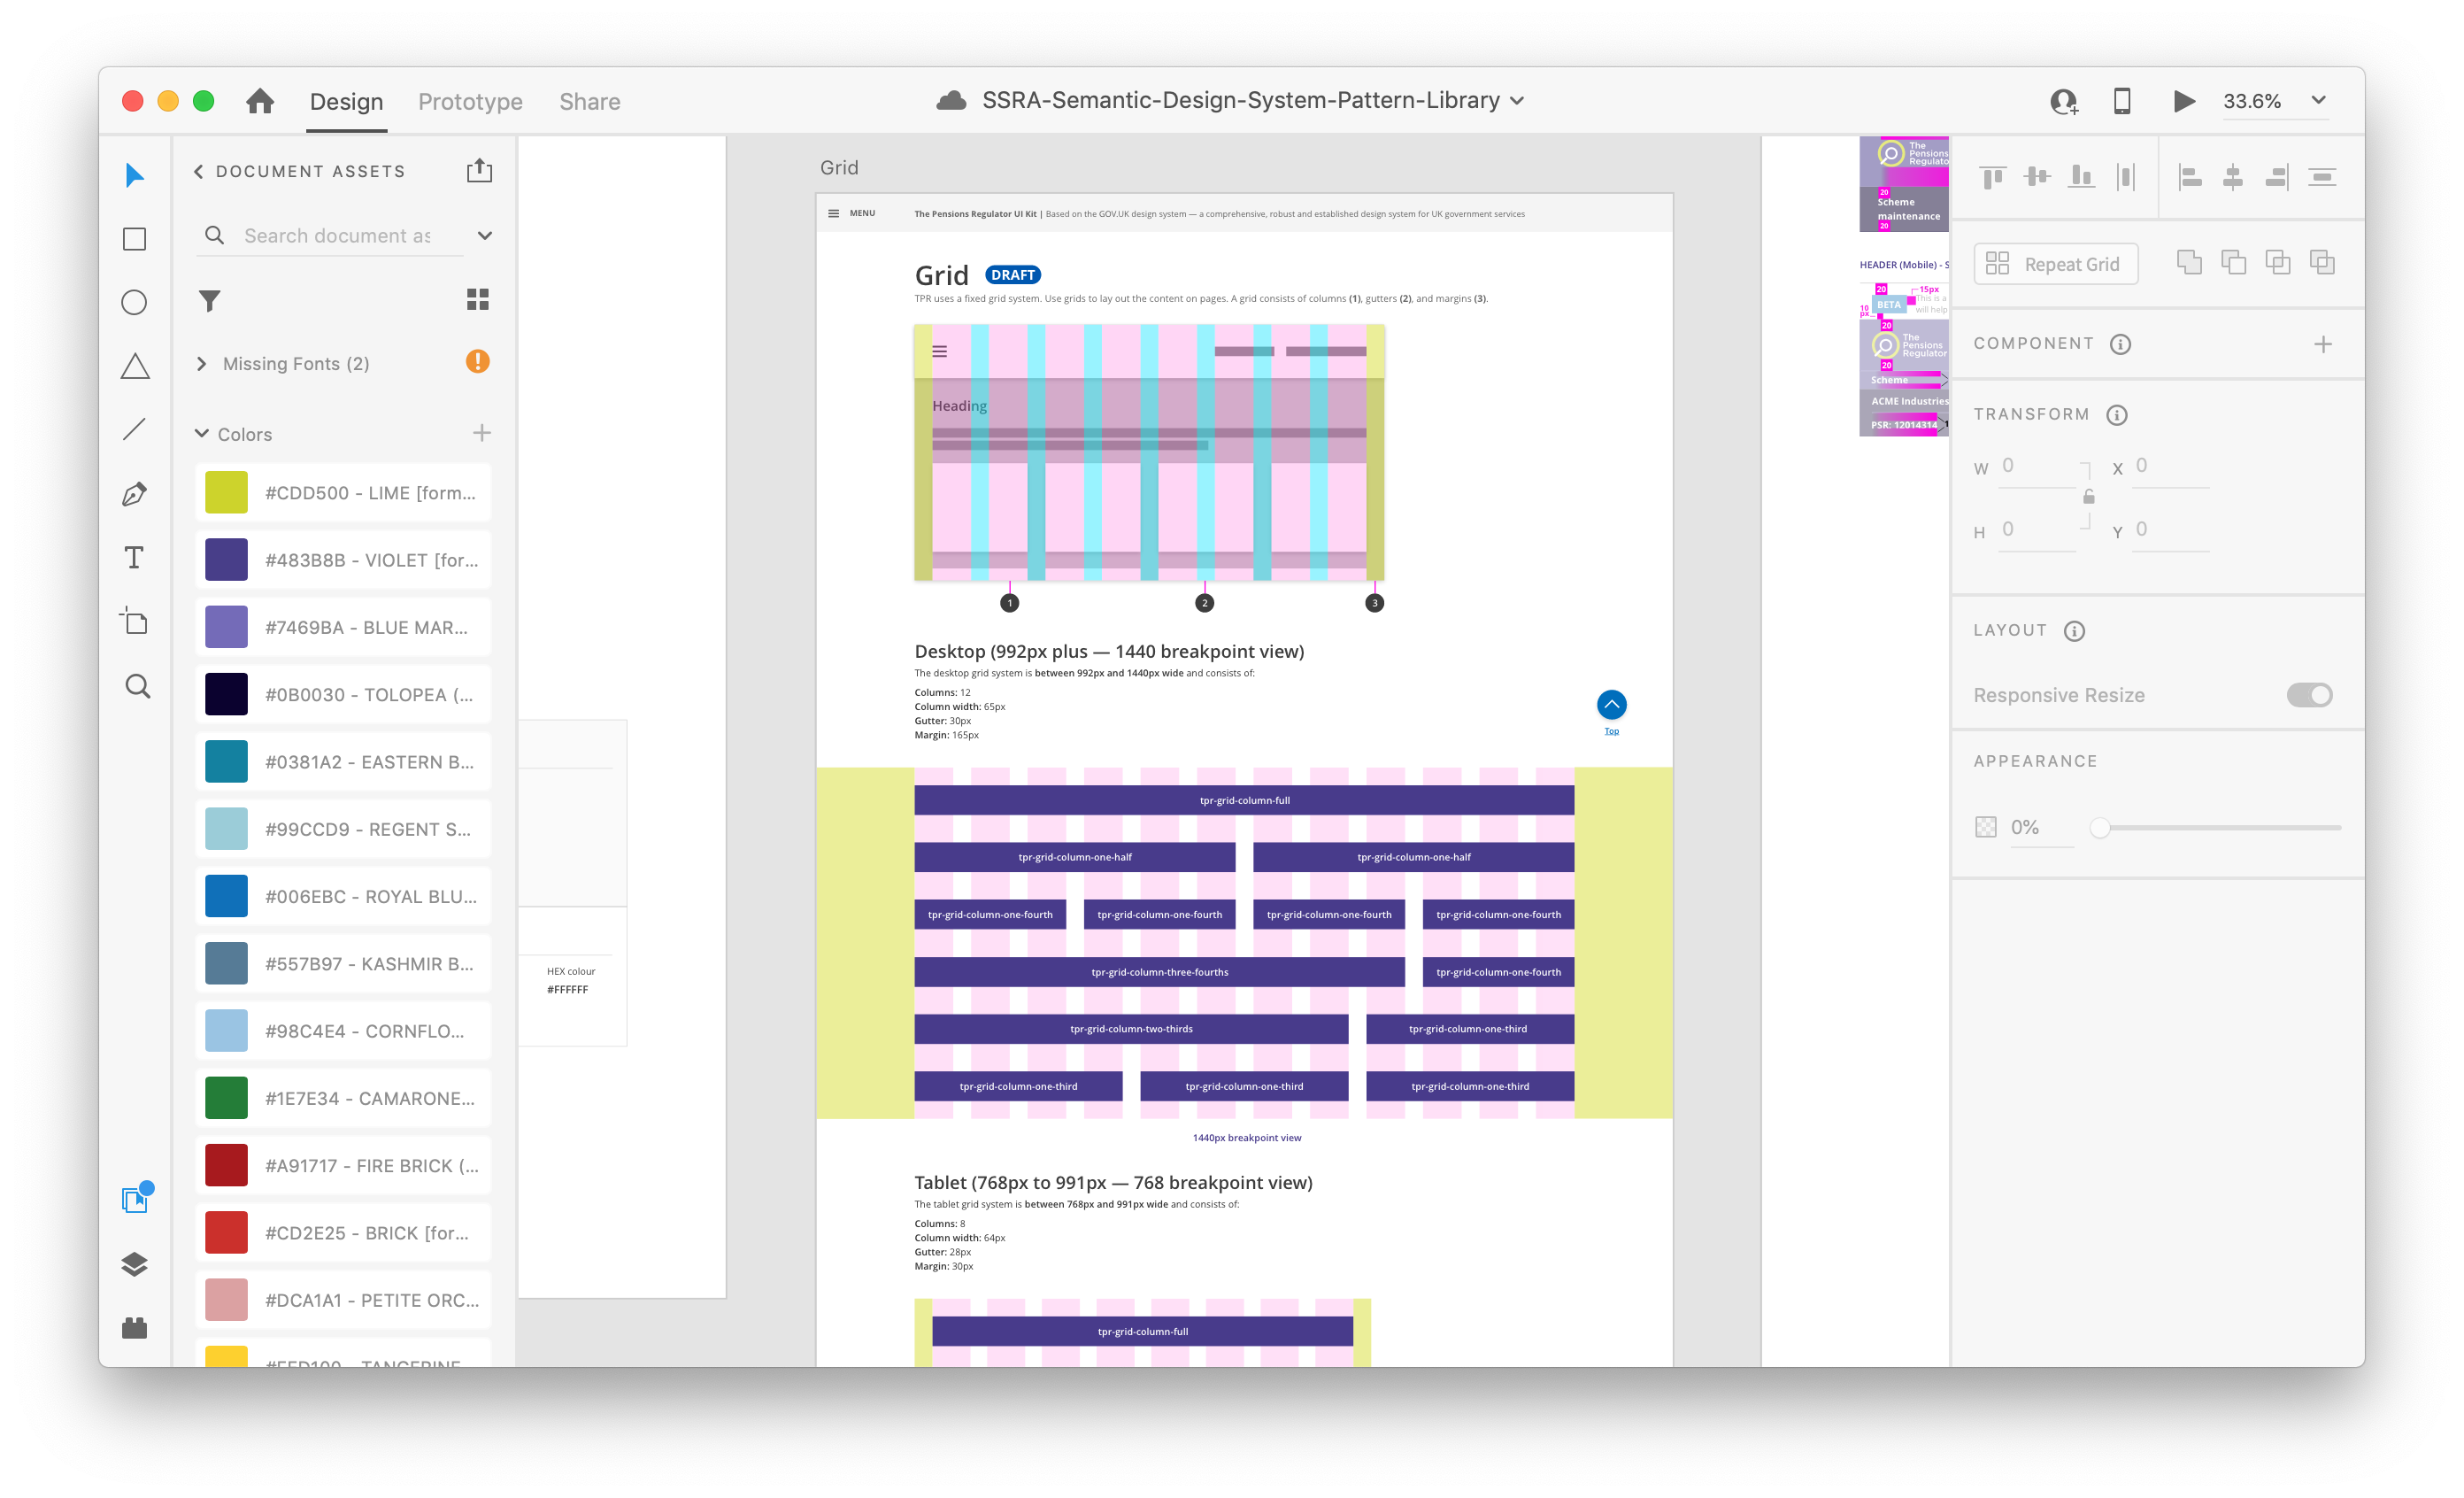Open the Share tab
Image resolution: width=2464 pixels, height=1498 pixels.
[589, 101]
